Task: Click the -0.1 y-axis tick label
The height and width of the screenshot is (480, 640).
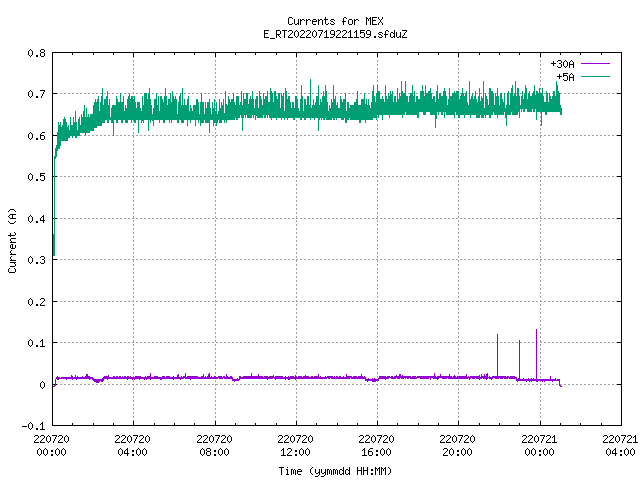Action: [x=33, y=426]
